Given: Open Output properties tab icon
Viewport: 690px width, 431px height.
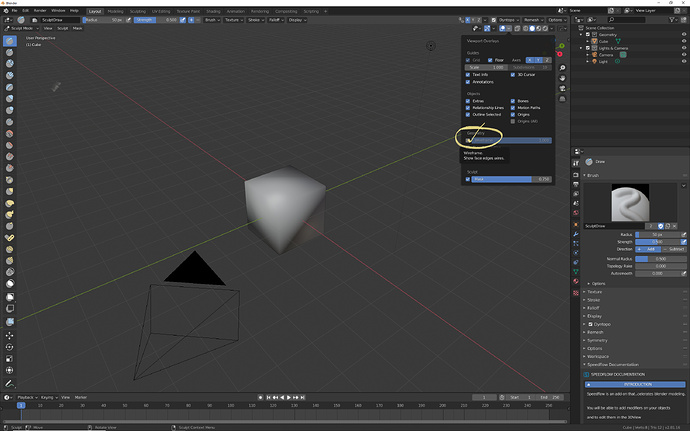Looking at the screenshot, I should (x=576, y=184).
